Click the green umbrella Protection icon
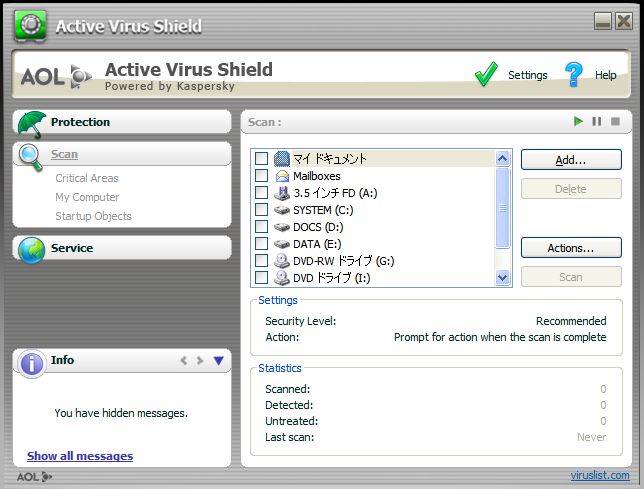The height and width of the screenshot is (489, 644). [x=32, y=124]
